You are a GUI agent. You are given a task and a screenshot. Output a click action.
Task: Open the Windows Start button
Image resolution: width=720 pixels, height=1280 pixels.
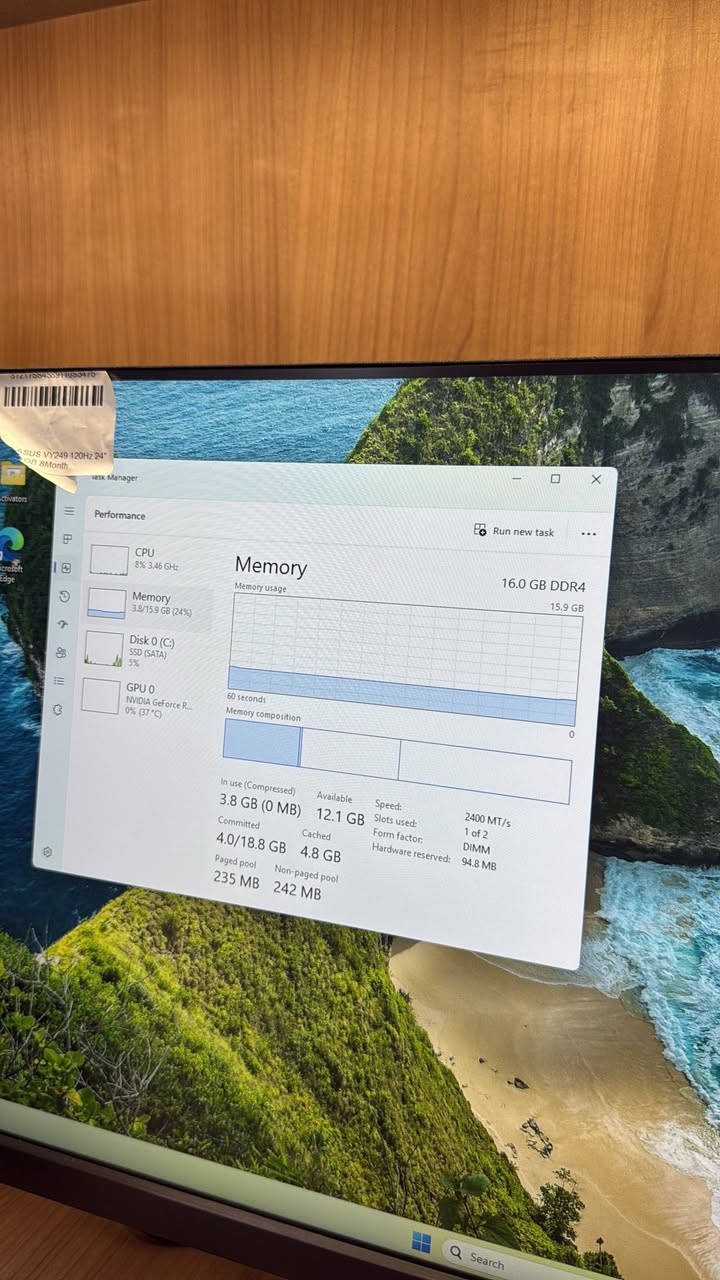click(421, 1241)
